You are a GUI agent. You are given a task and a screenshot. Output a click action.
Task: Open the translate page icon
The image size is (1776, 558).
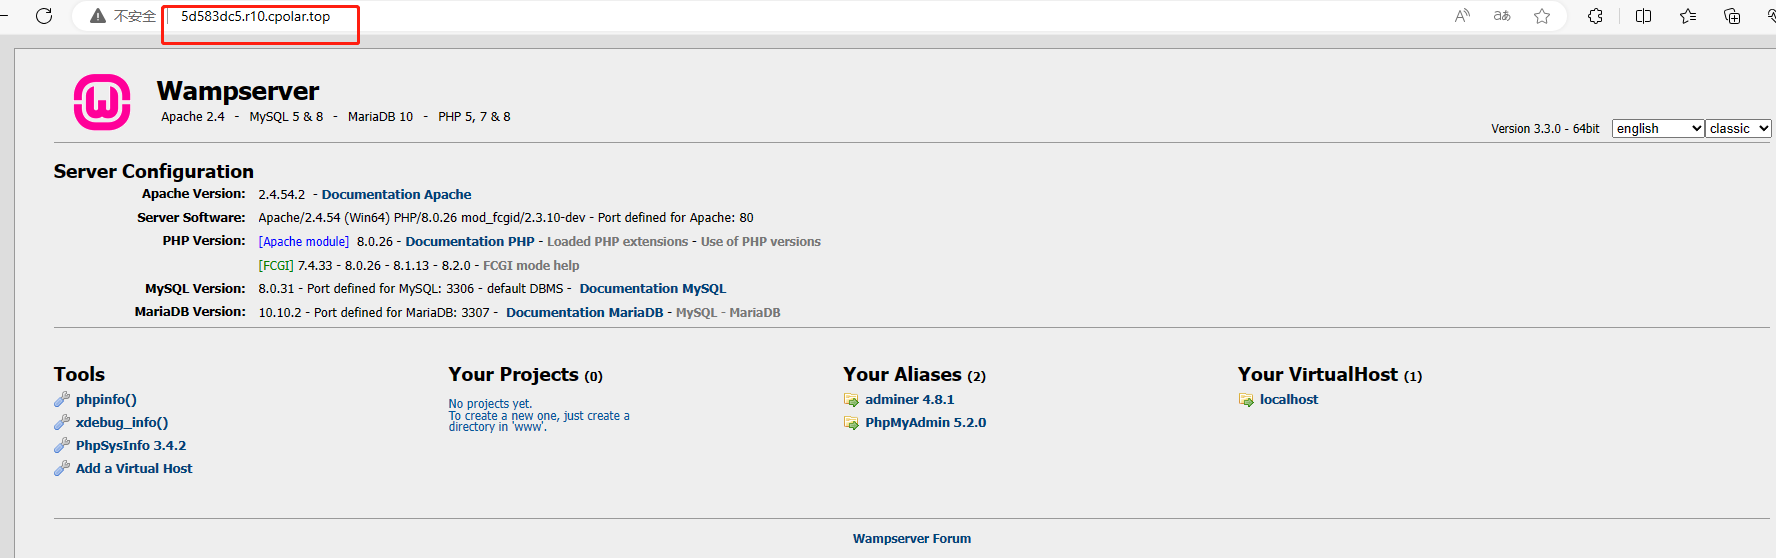tap(1502, 16)
